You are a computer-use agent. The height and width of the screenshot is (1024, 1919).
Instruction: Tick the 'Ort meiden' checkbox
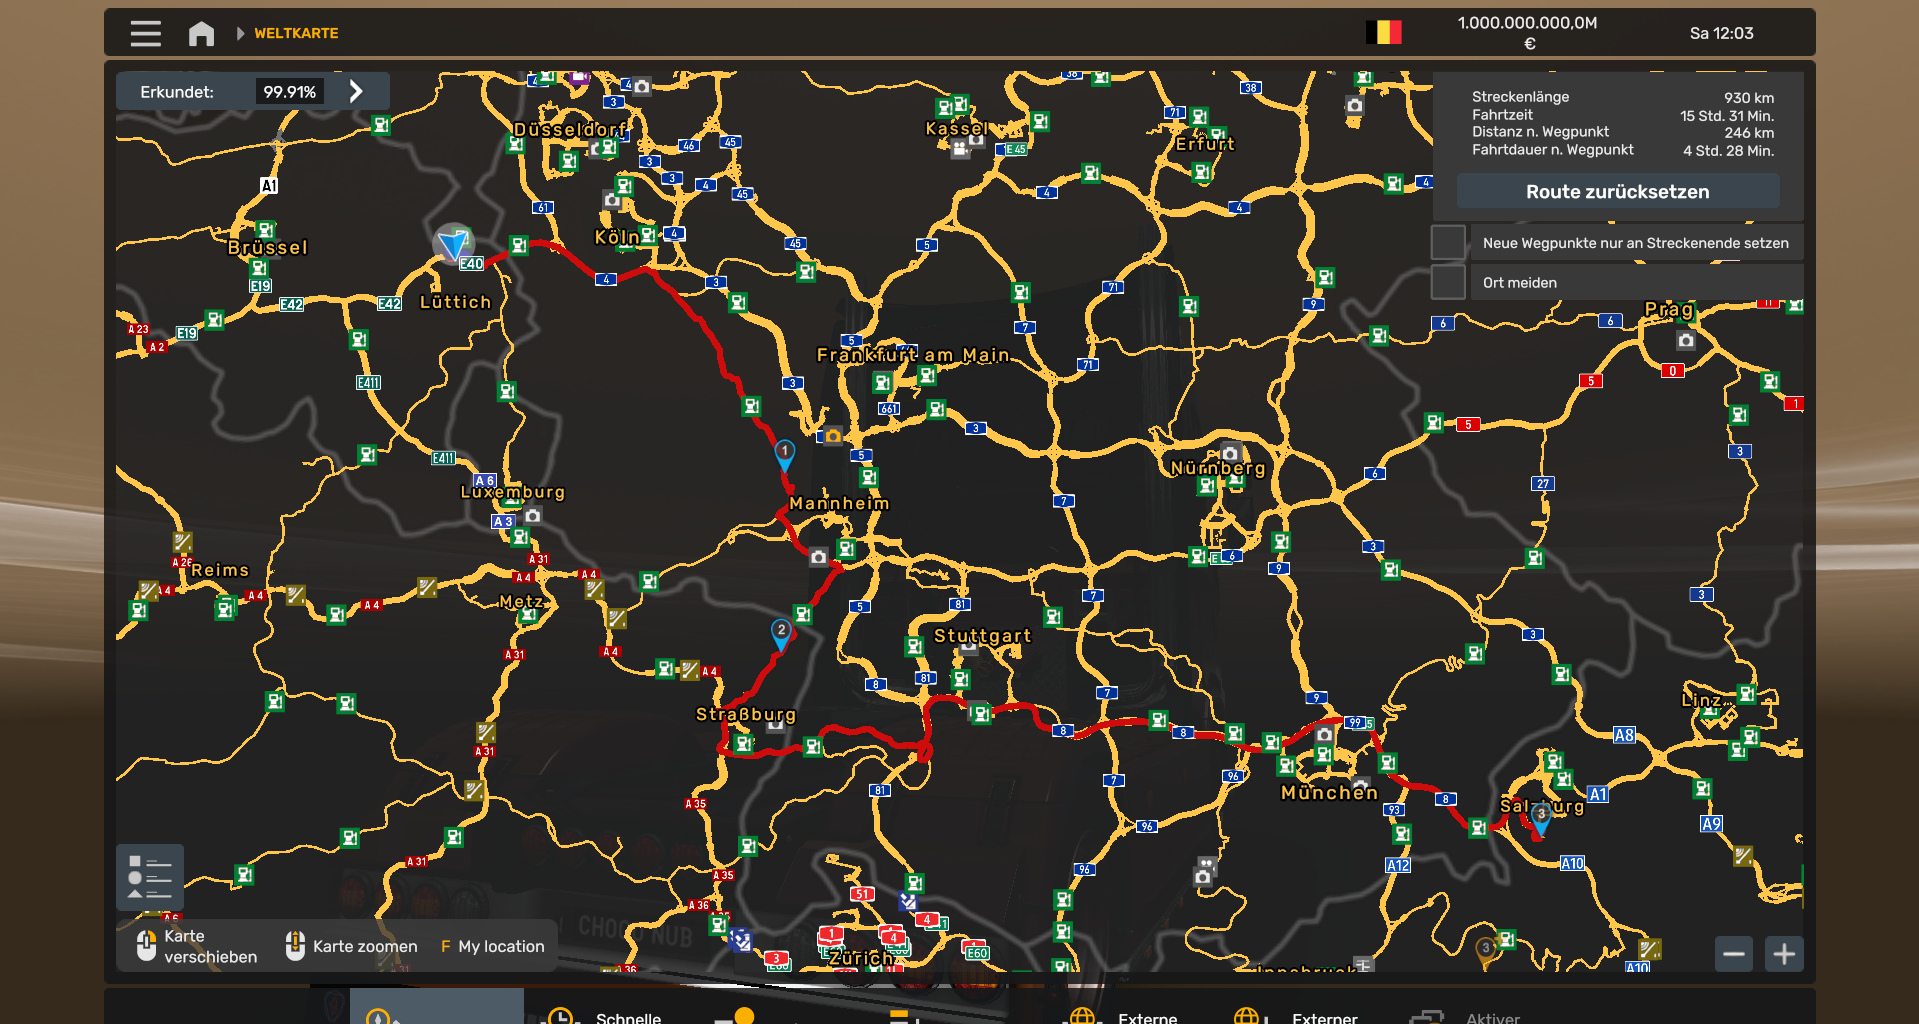pyautogui.click(x=1448, y=283)
